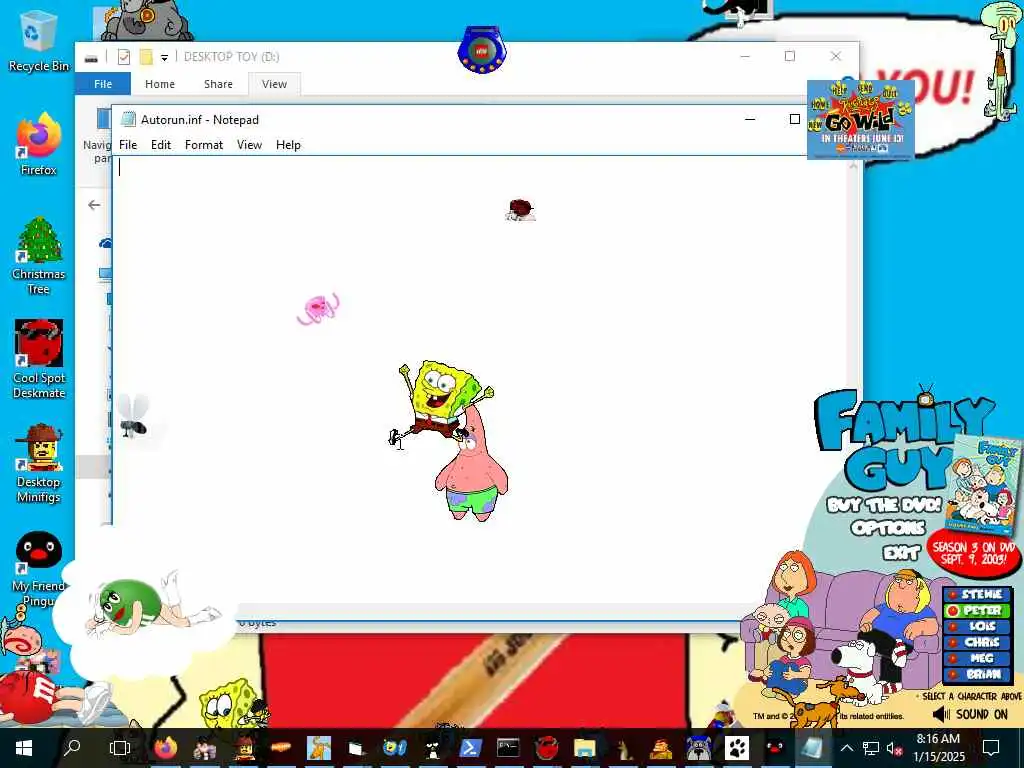Viewport: 1024px width, 768px height.
Task: Click the network tray icon
Action: [x=871, y=748]
